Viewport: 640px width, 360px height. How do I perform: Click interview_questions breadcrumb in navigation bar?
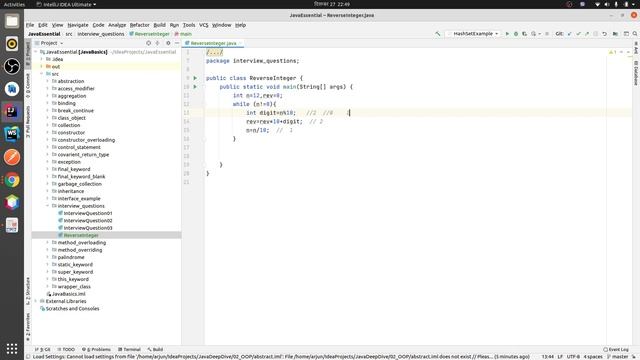pyautogui.click(x=101, y=34)
